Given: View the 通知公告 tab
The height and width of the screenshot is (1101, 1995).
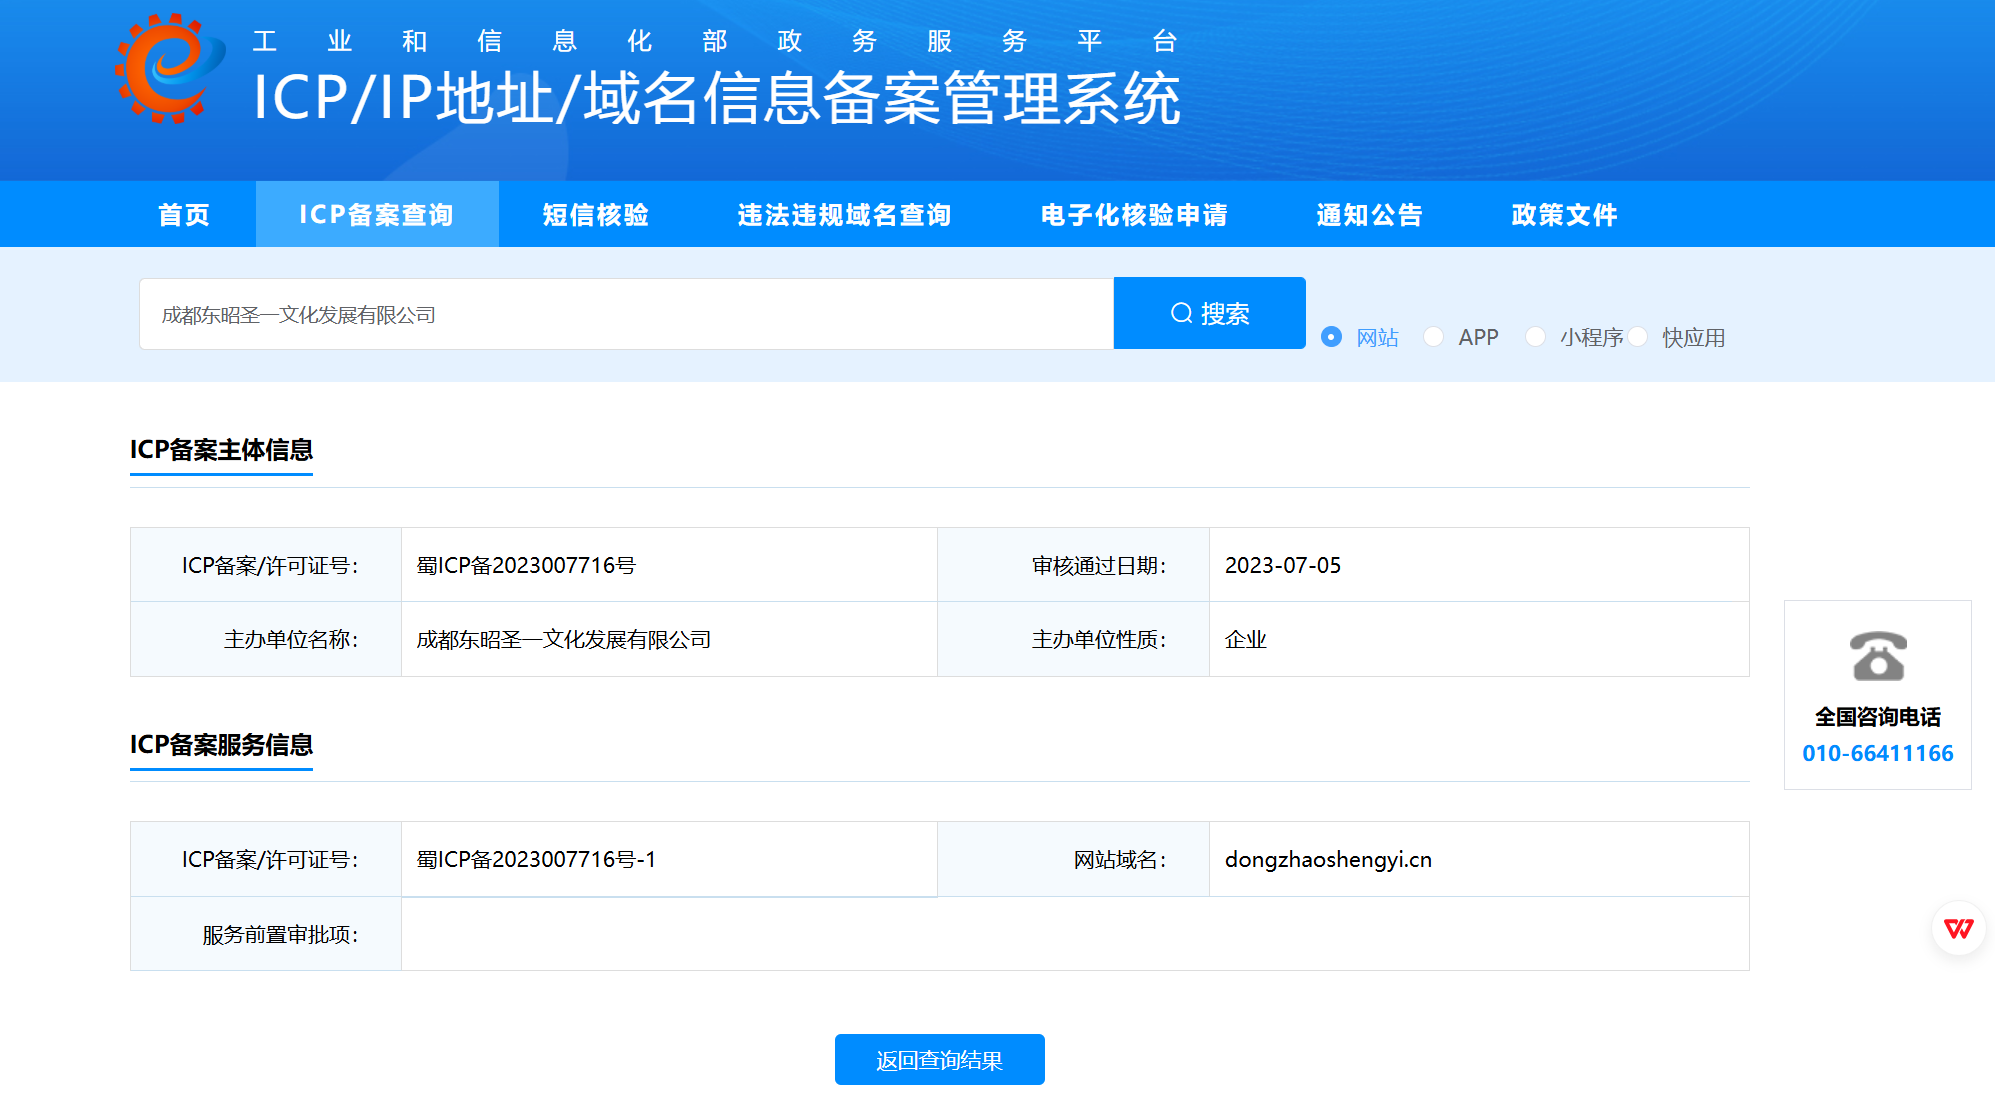Looking at the screenshot, I should (1369, 215).
